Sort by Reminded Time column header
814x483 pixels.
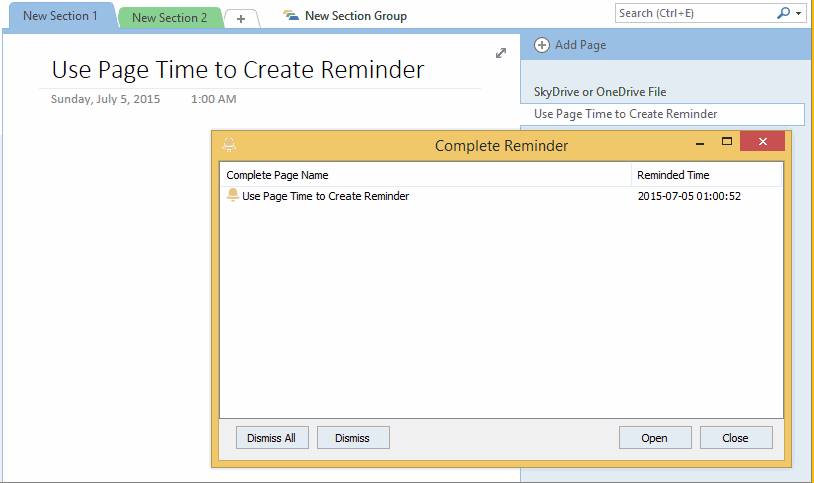click(706, 175)
